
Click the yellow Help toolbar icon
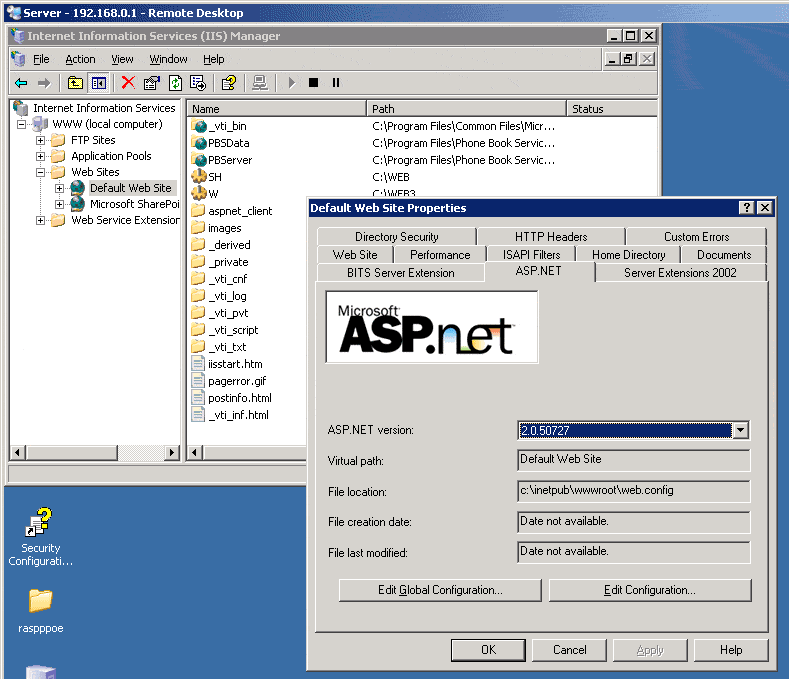pyautogui.click(x=229, y=83)
